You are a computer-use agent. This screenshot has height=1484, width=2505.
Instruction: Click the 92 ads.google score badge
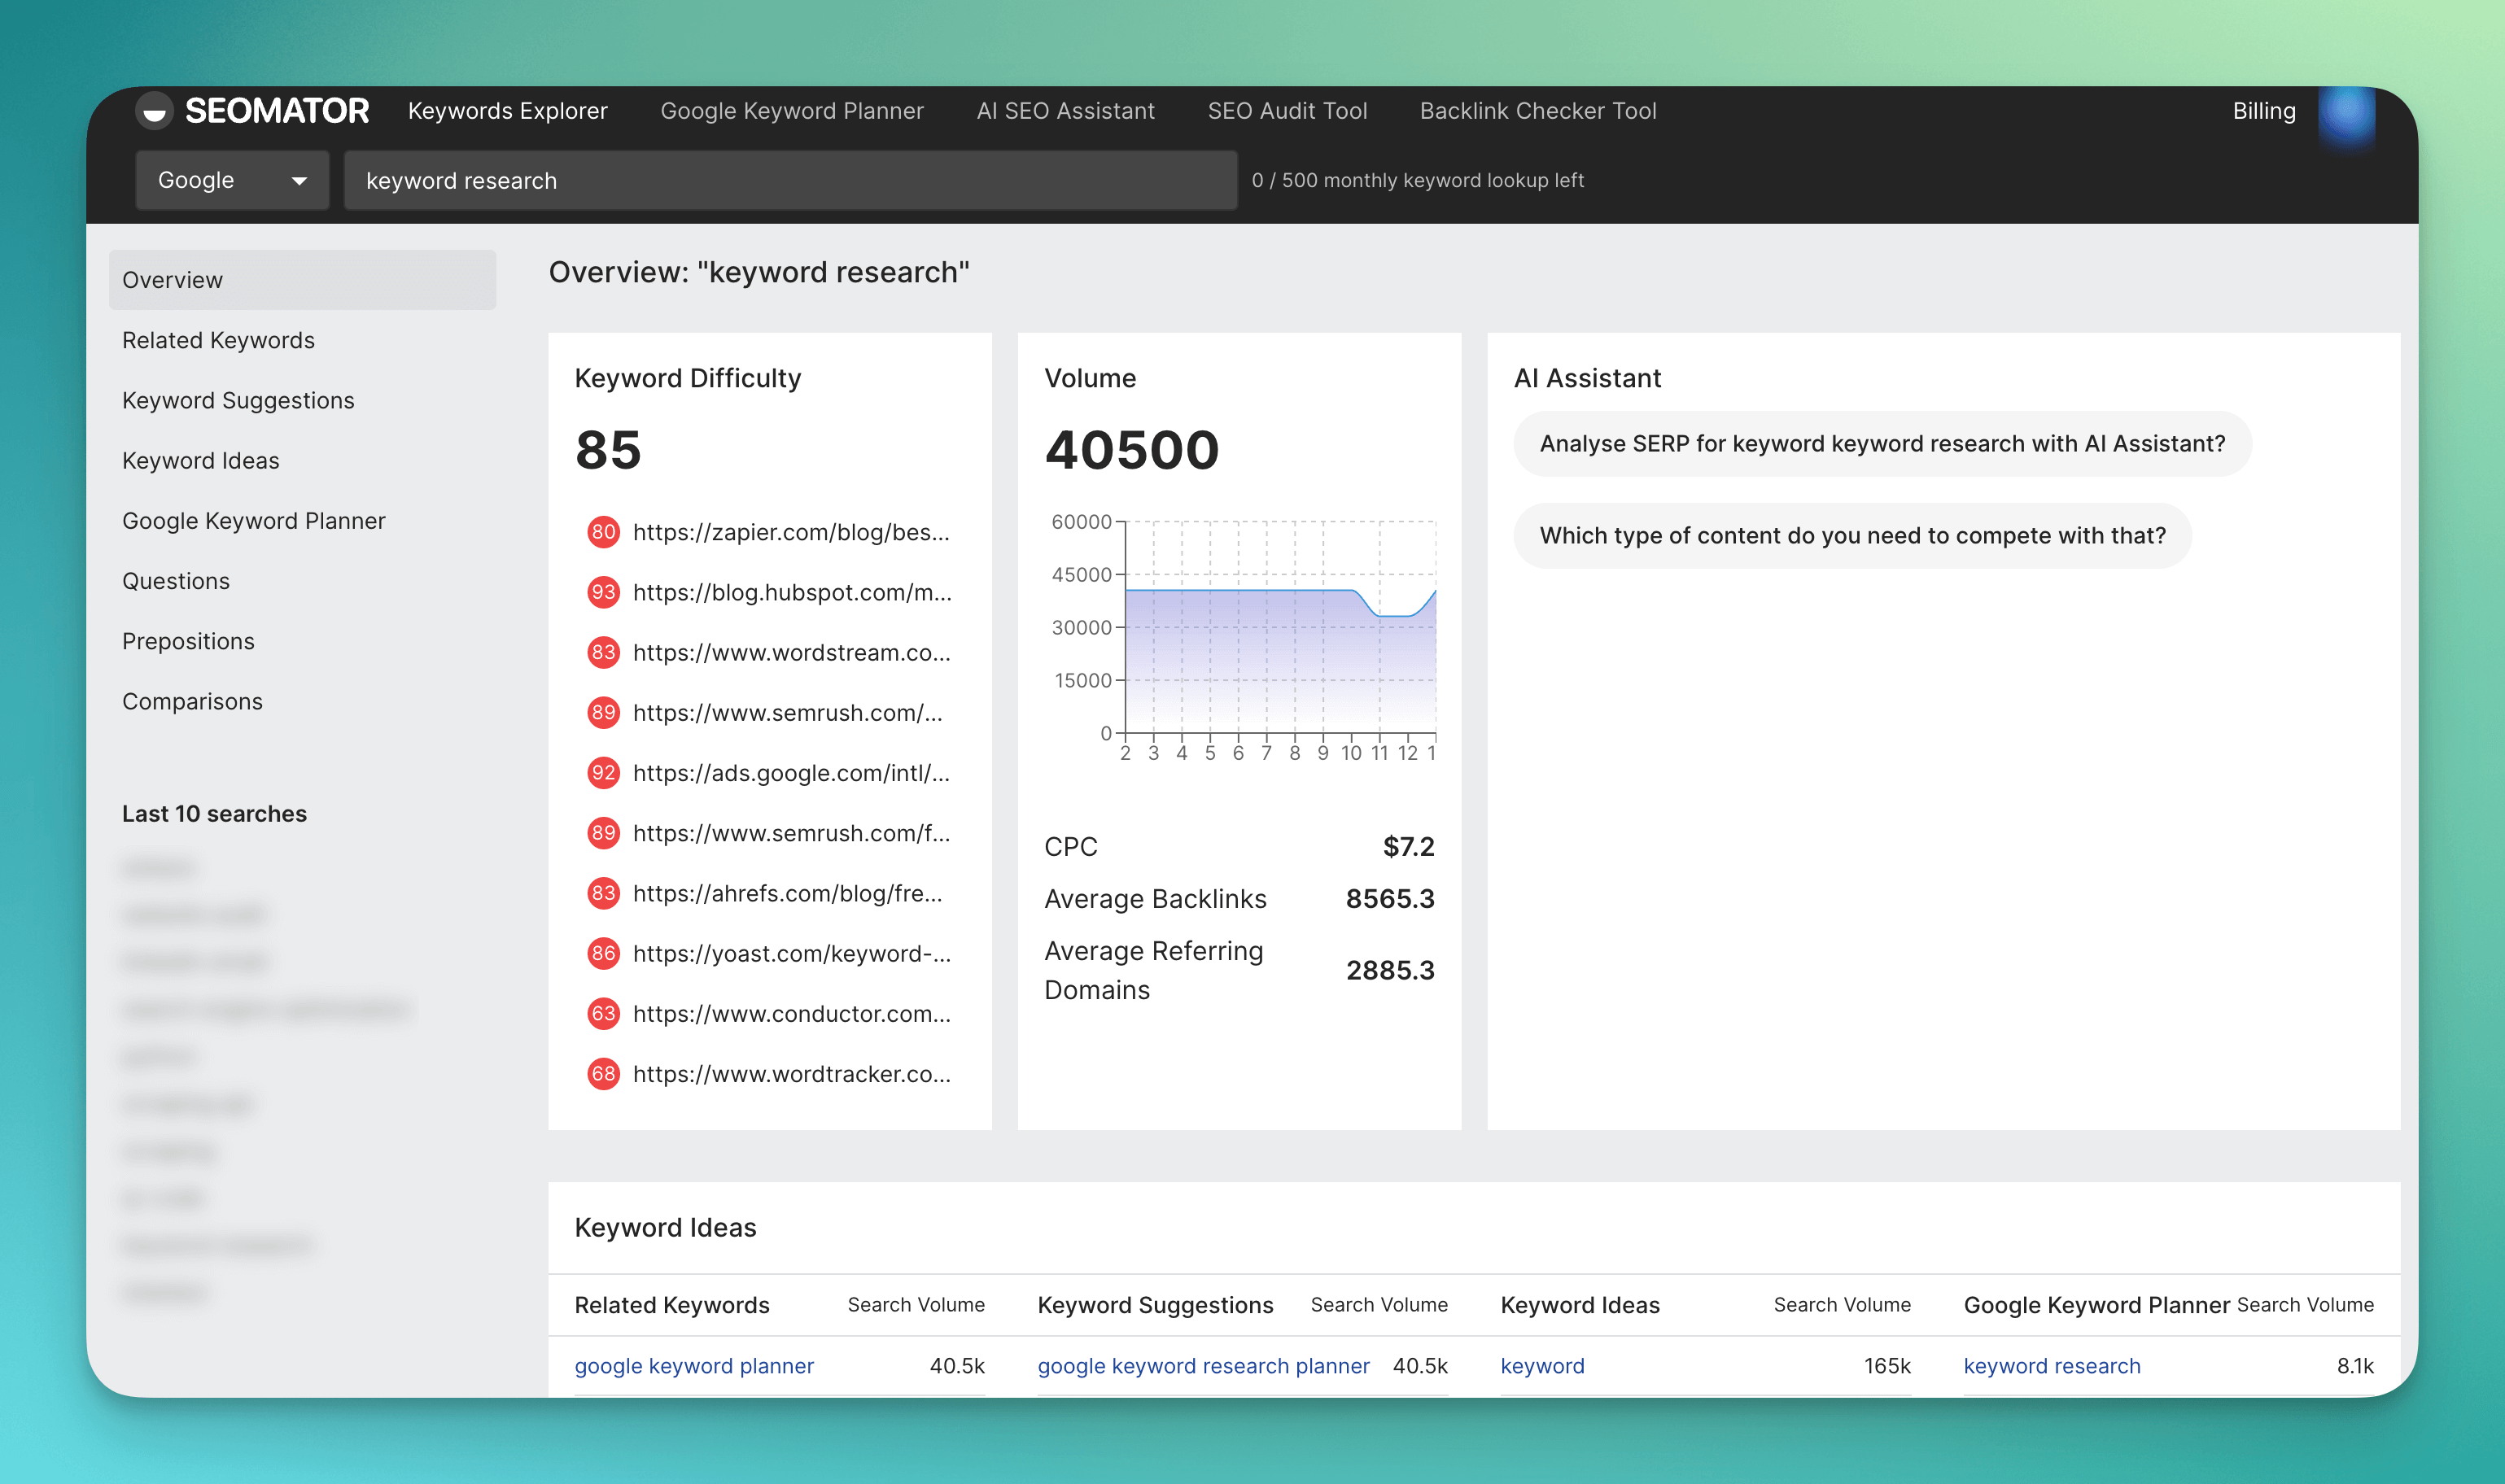(x=603, y=773)
